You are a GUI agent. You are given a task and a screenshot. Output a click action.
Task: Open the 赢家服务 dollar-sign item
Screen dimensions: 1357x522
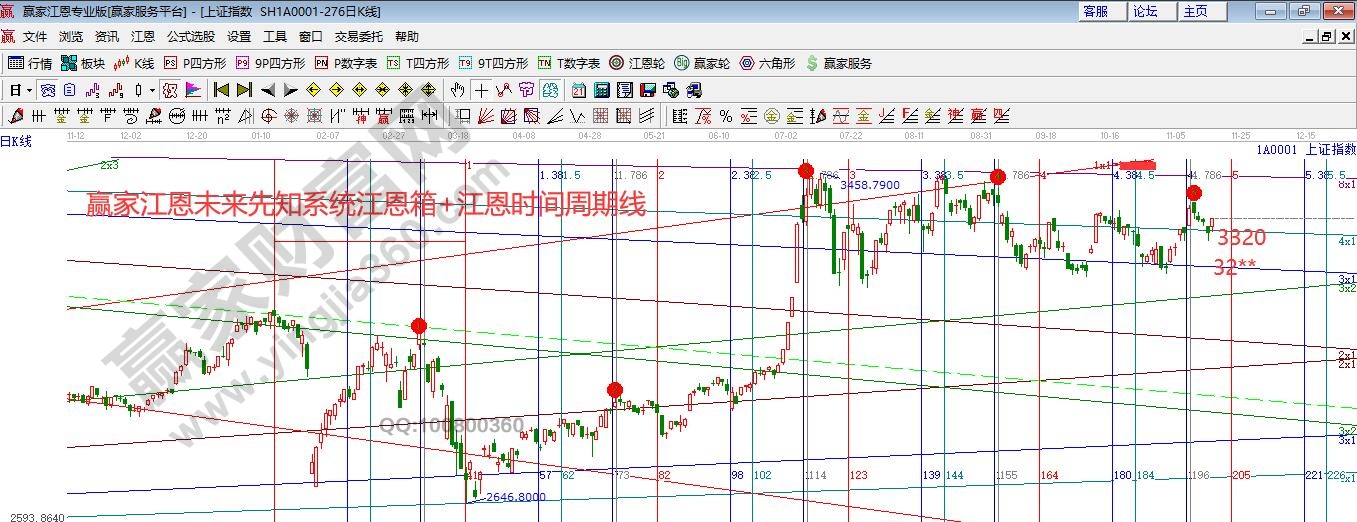(838, 63)
